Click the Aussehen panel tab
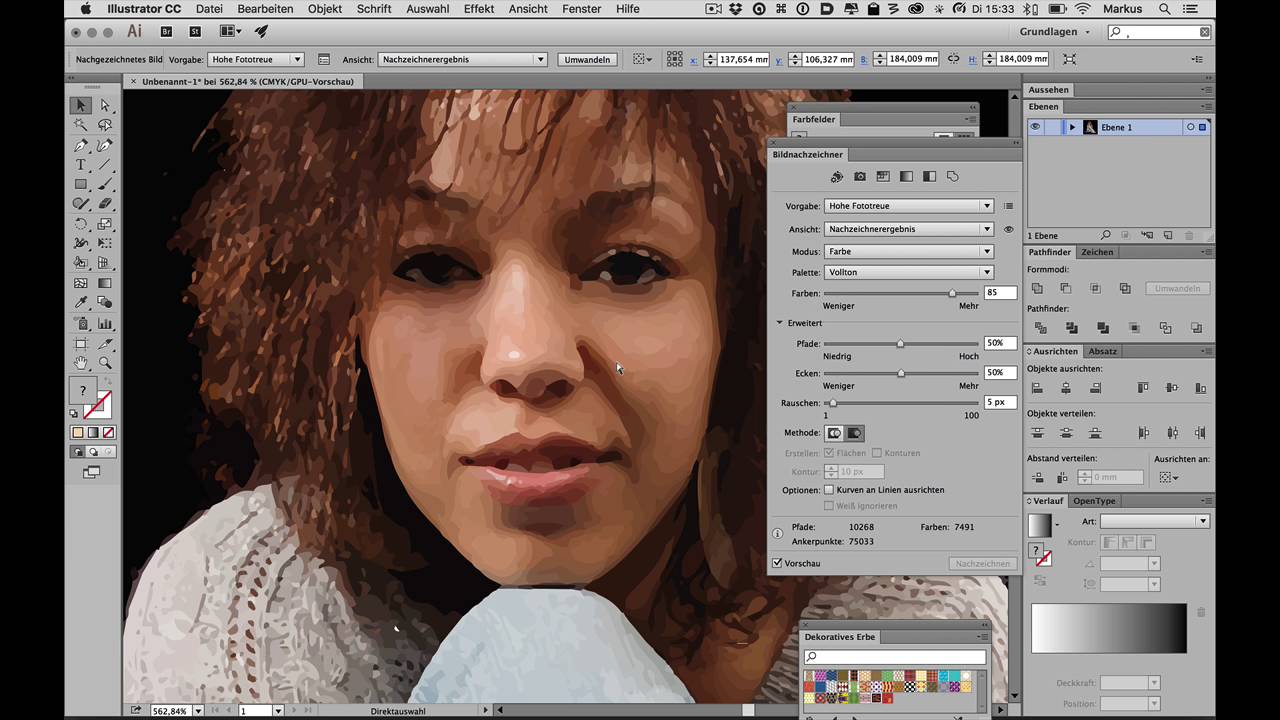Image resolution: width=1280 pixels, height=720 pixels. click(1048, 90)
